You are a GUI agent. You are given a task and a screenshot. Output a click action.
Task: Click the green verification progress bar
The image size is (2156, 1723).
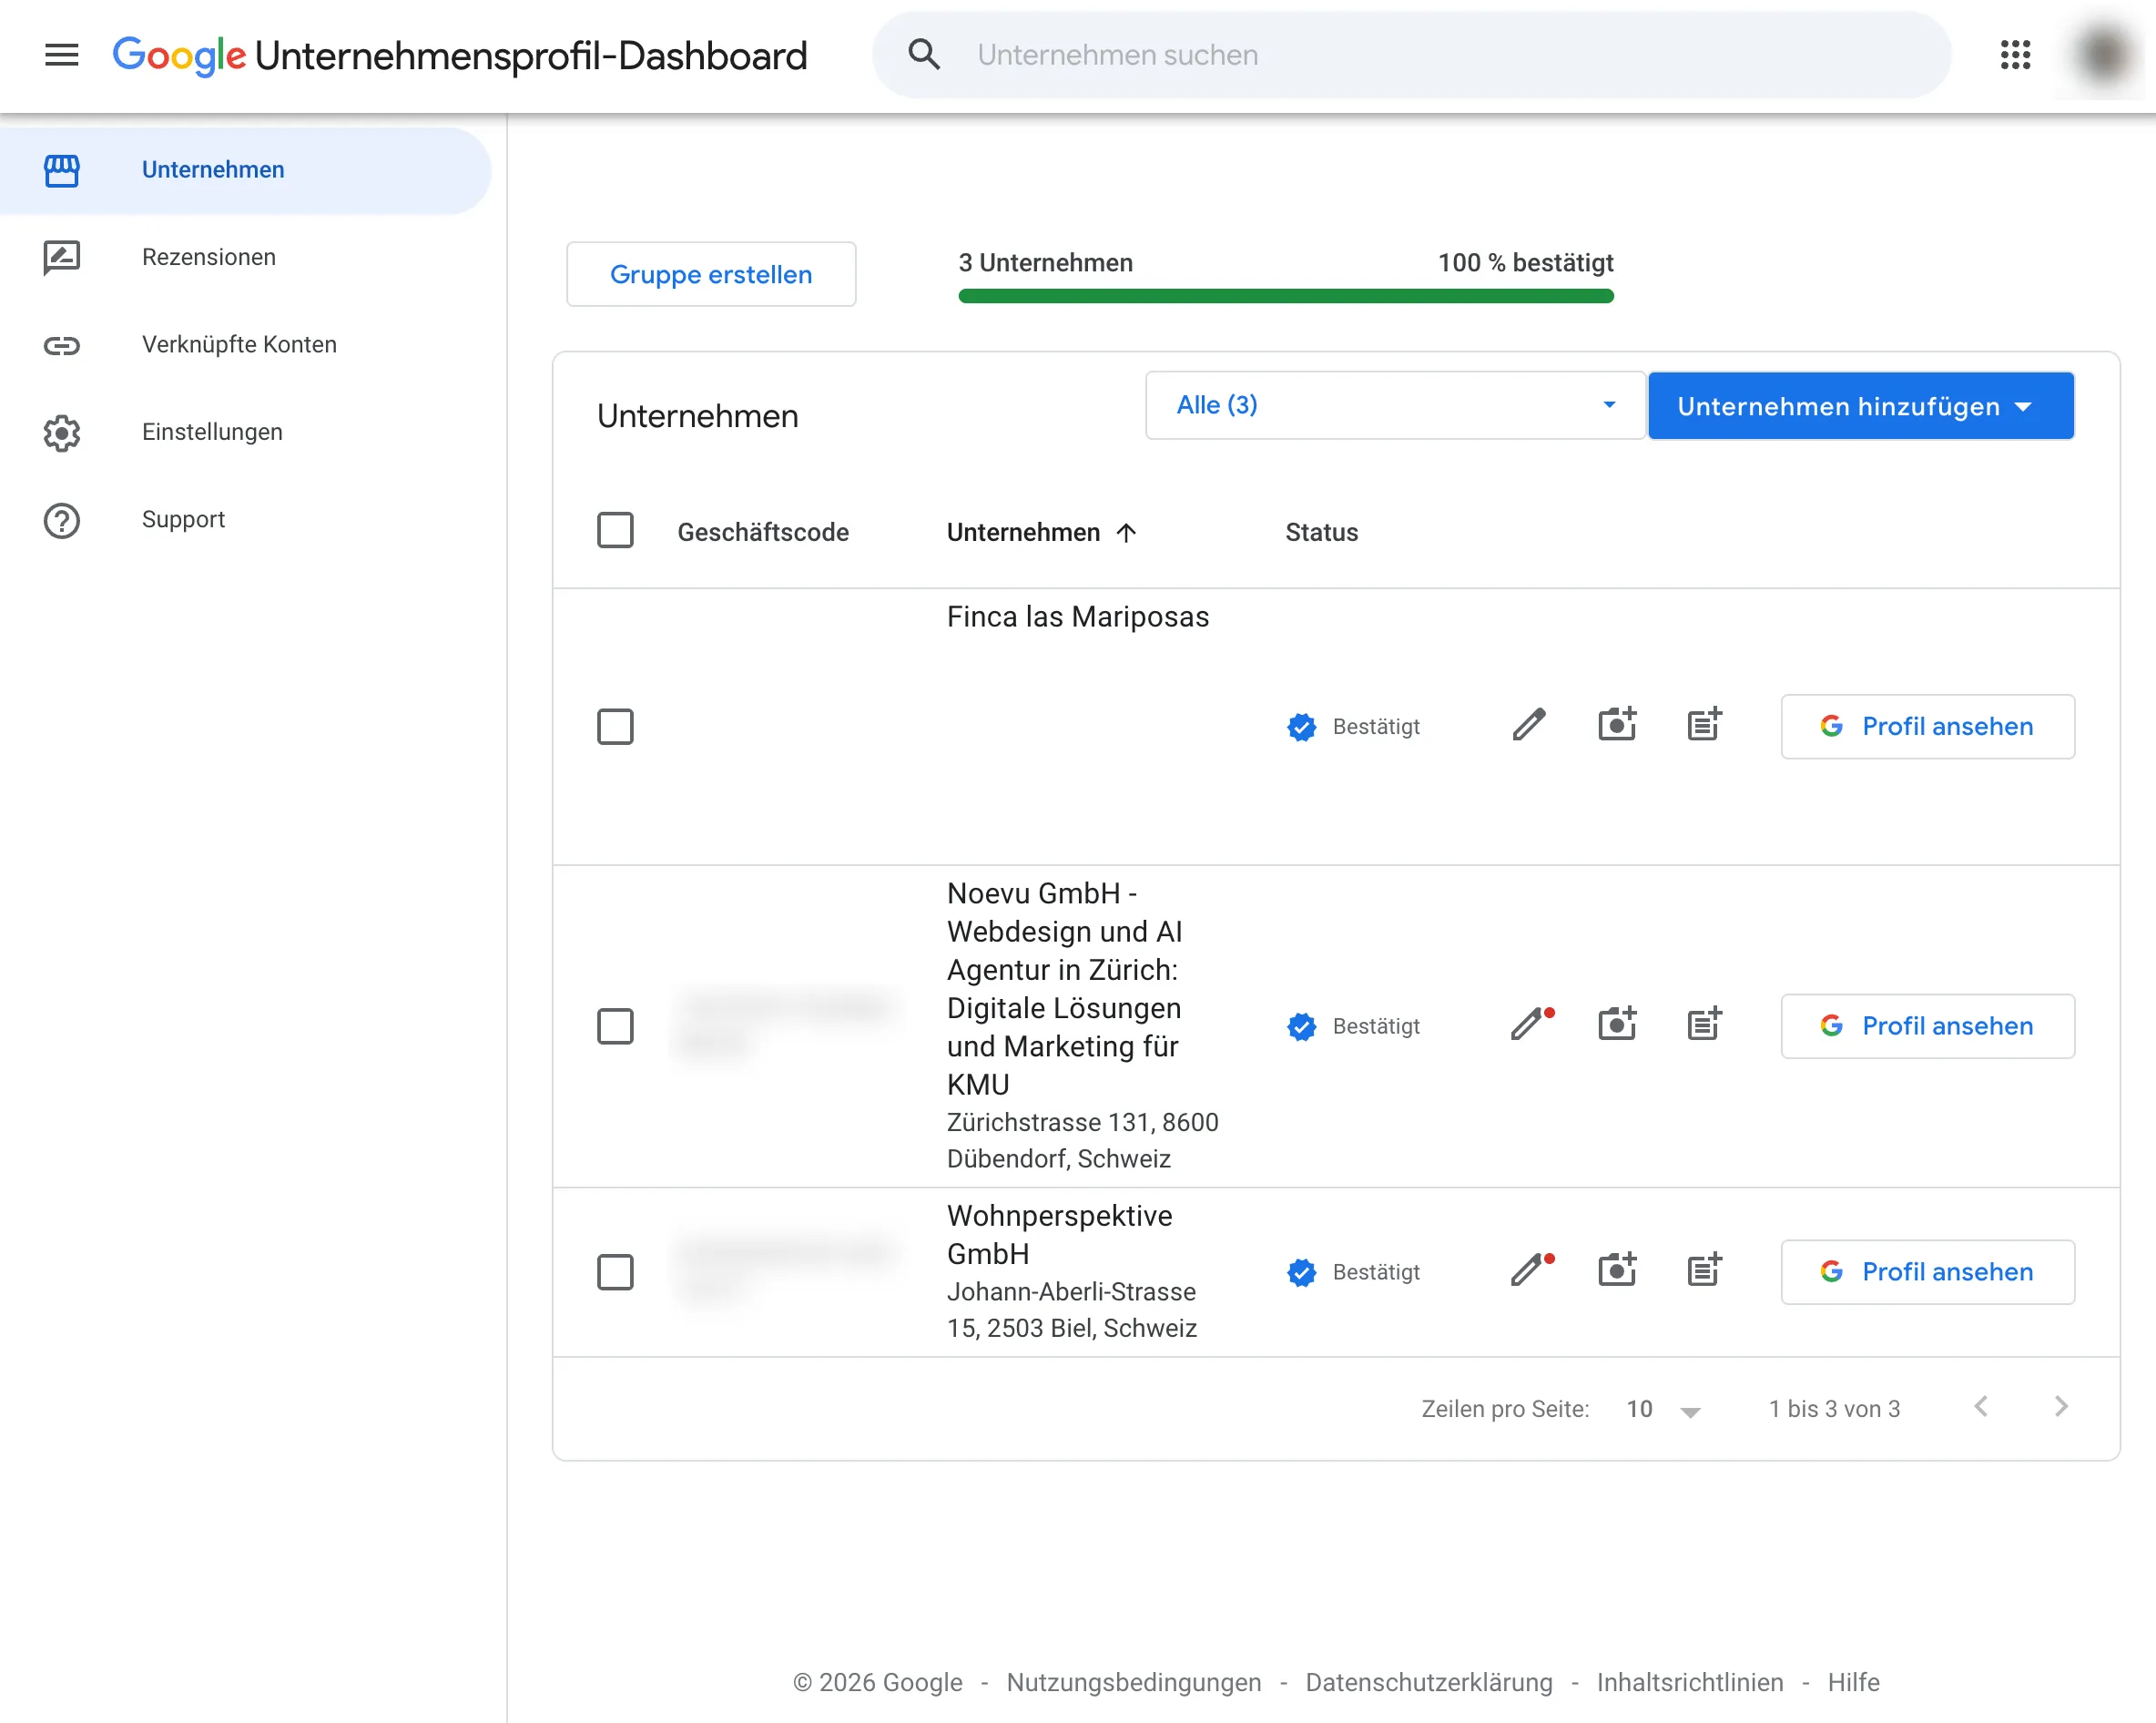[x=1286, y=296]
